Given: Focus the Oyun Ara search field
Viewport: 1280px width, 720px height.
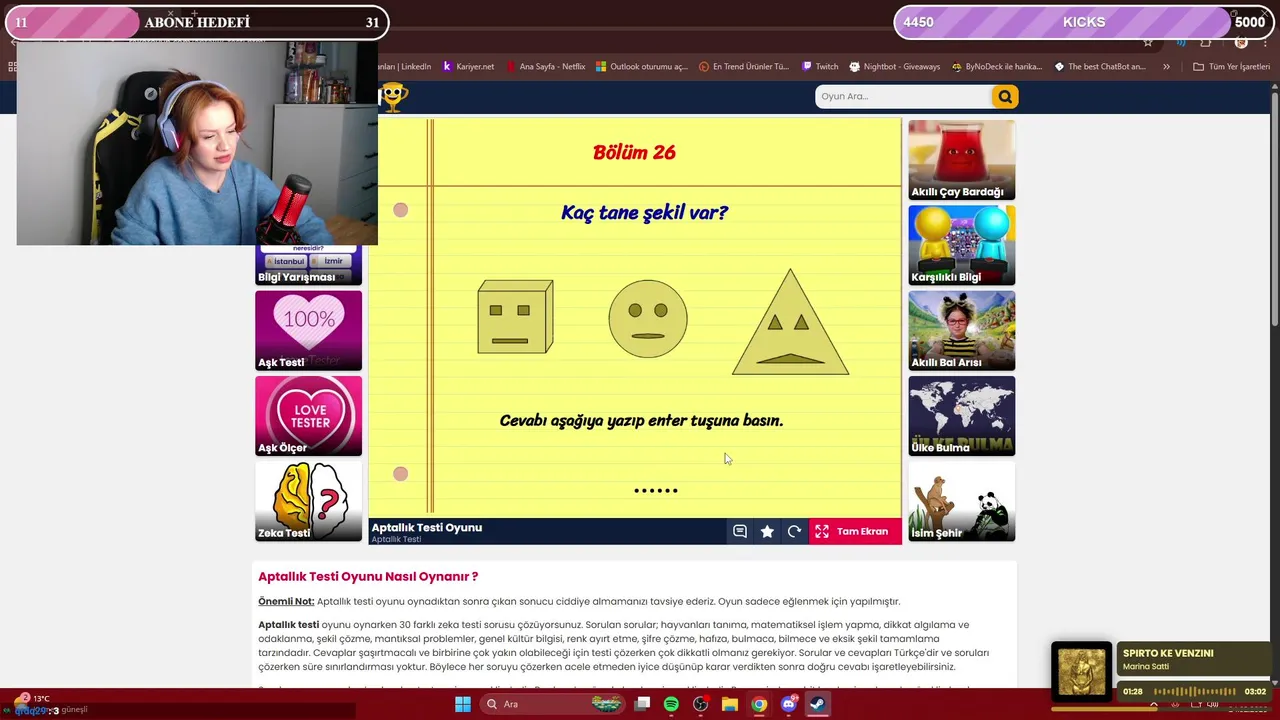Looking at the screenshot, I should coord(903,96).
